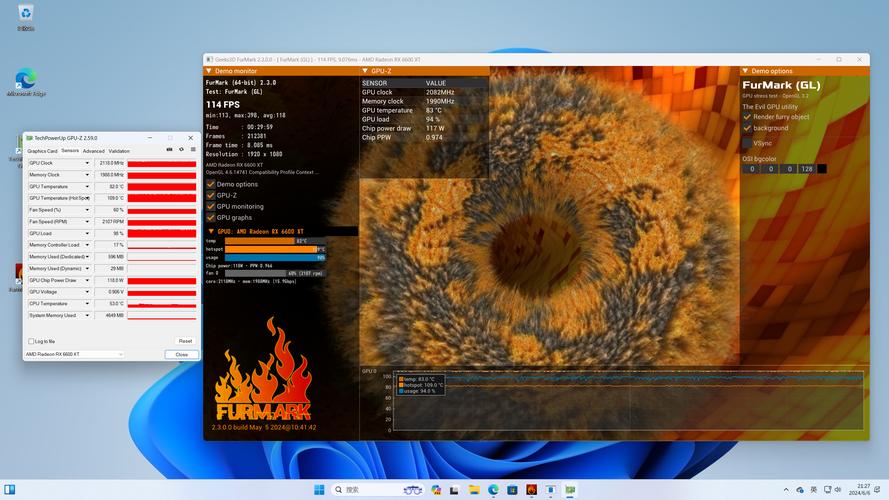Screen dimensions: 889x500
Task: Switch to the Advanced tab
Action: tap(94, 151)
